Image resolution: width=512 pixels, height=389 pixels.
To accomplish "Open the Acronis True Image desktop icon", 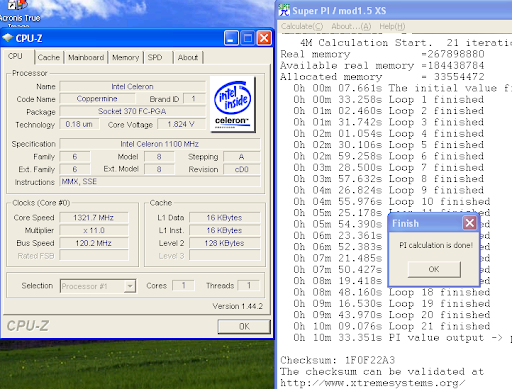I will [19, 13].
